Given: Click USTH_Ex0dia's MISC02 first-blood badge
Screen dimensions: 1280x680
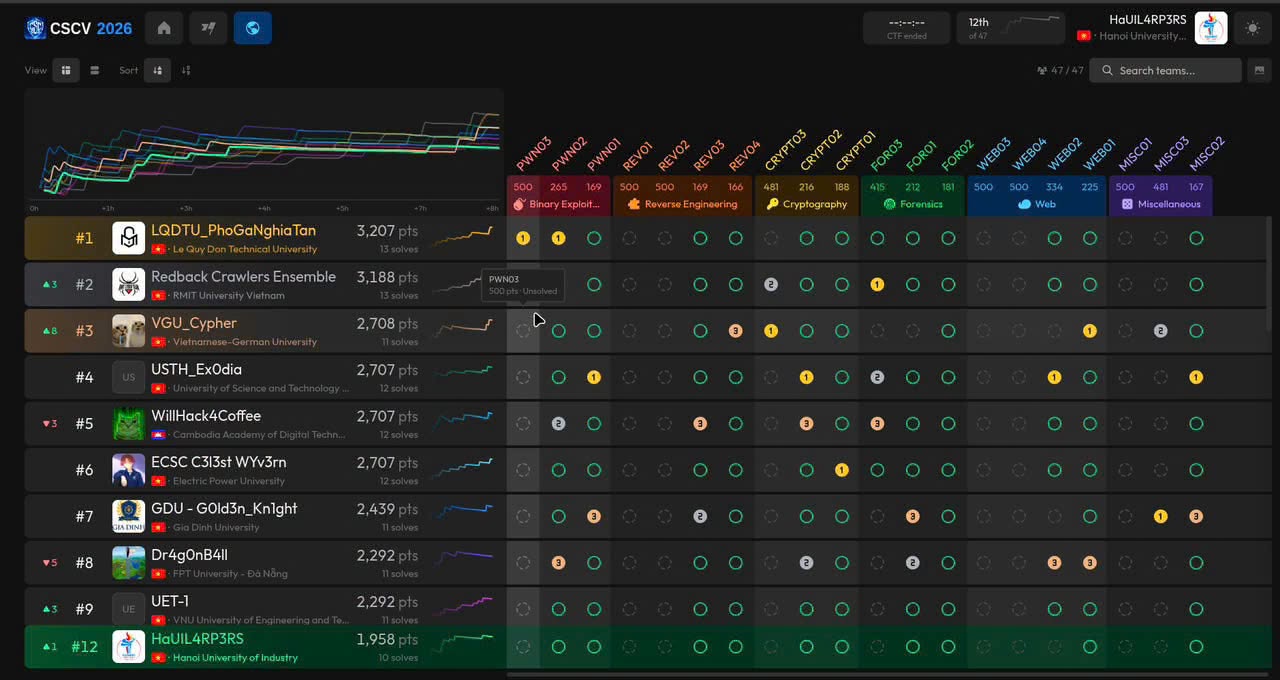Looking at the screenshot, I should (x=1196, y=377).
